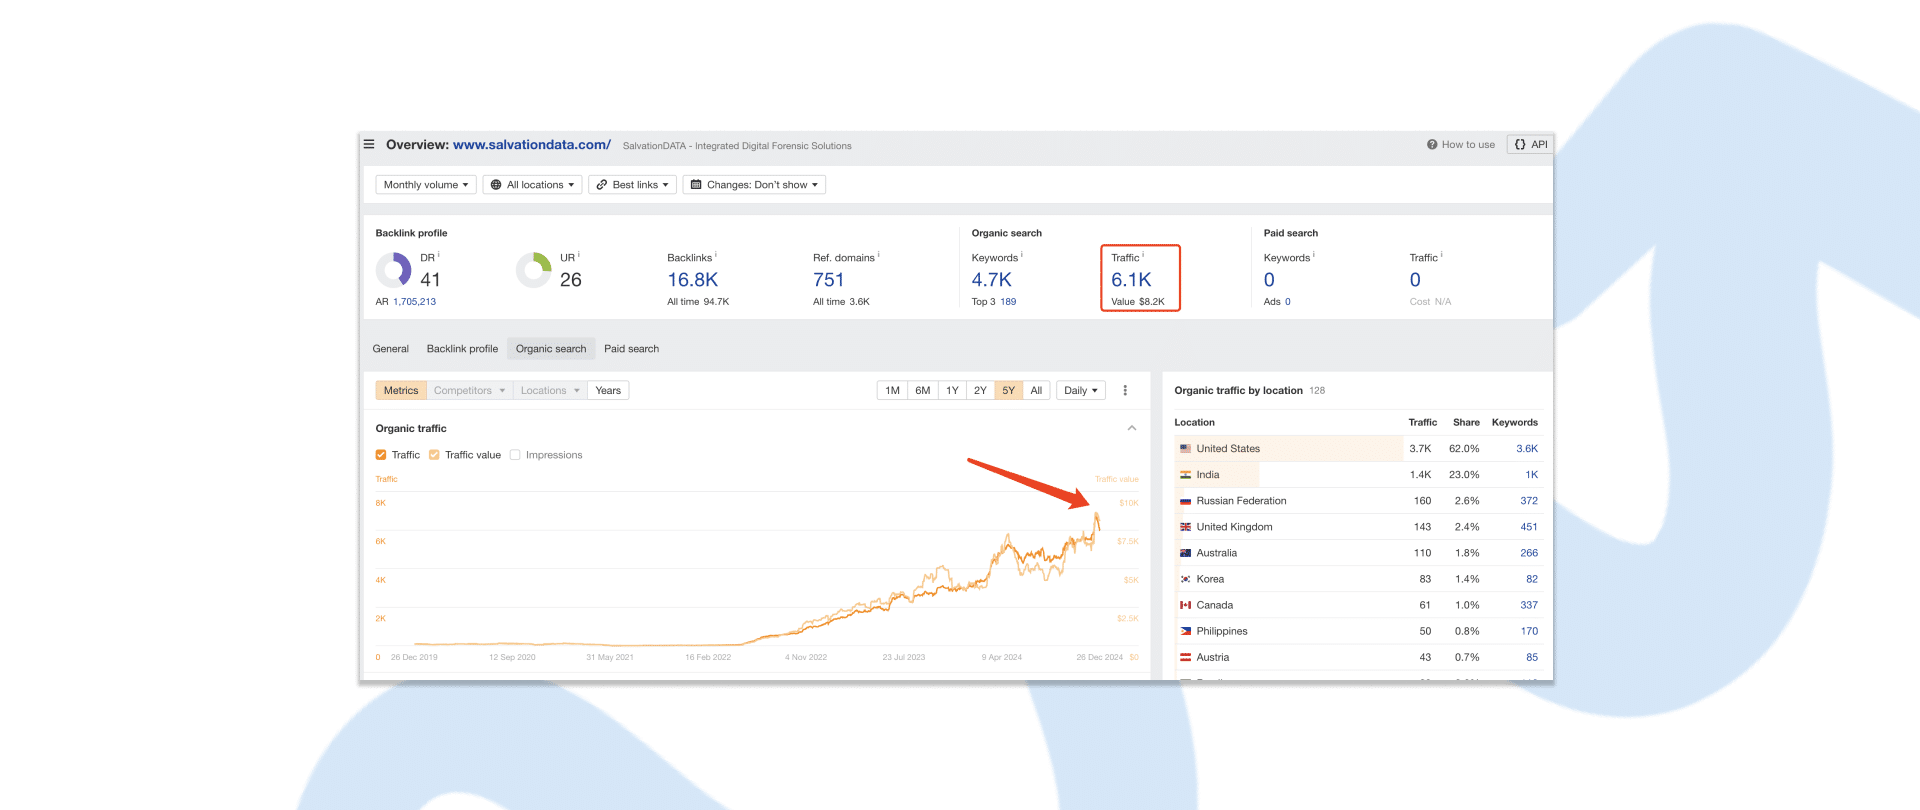The image size is (1920, 810).
Task: Set chart range to 5Y
Action: point(1009,391)
